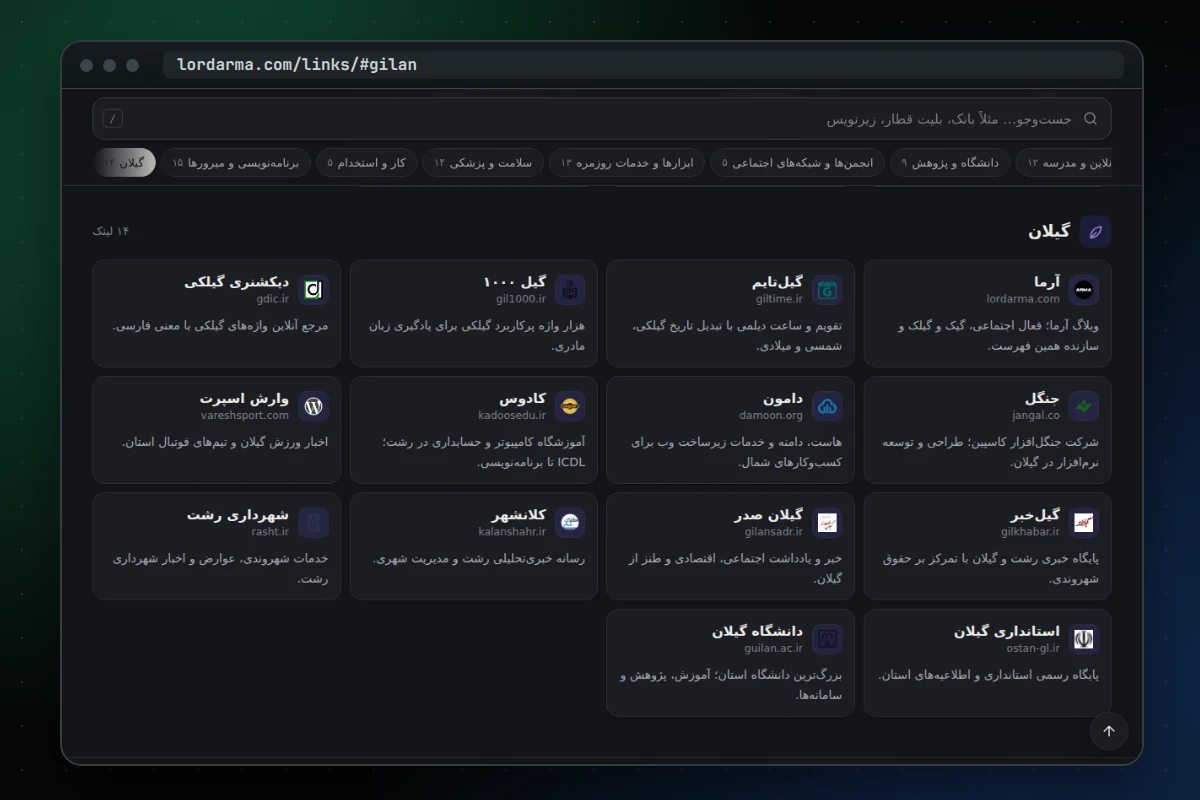Select the کار و استخدام category chip
1200x800 pixels.
pyautogui.click(x=366, y=163)
